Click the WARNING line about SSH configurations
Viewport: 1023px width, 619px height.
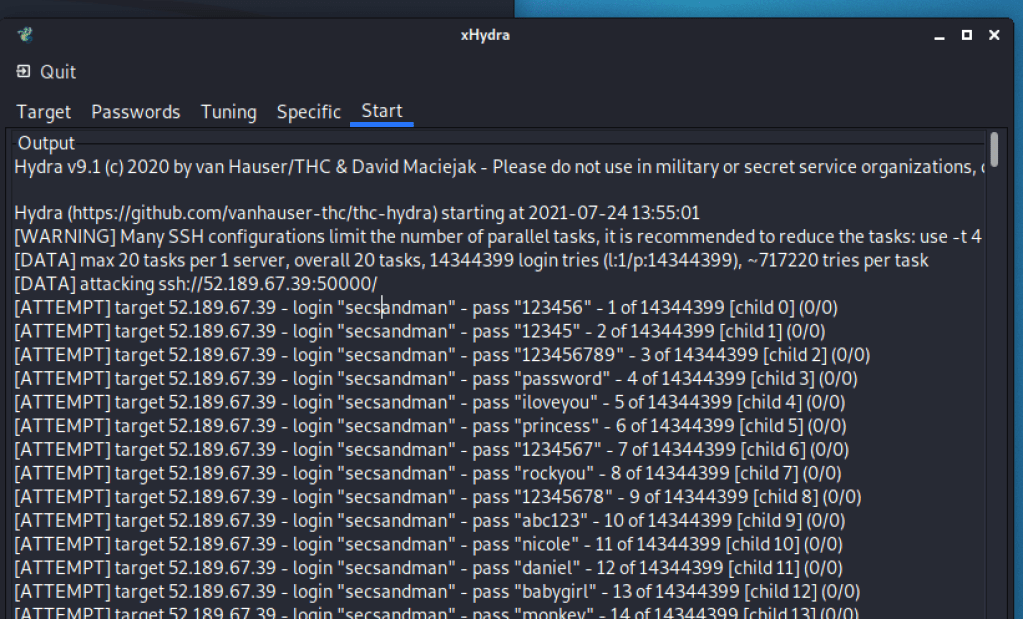point(400,237)
